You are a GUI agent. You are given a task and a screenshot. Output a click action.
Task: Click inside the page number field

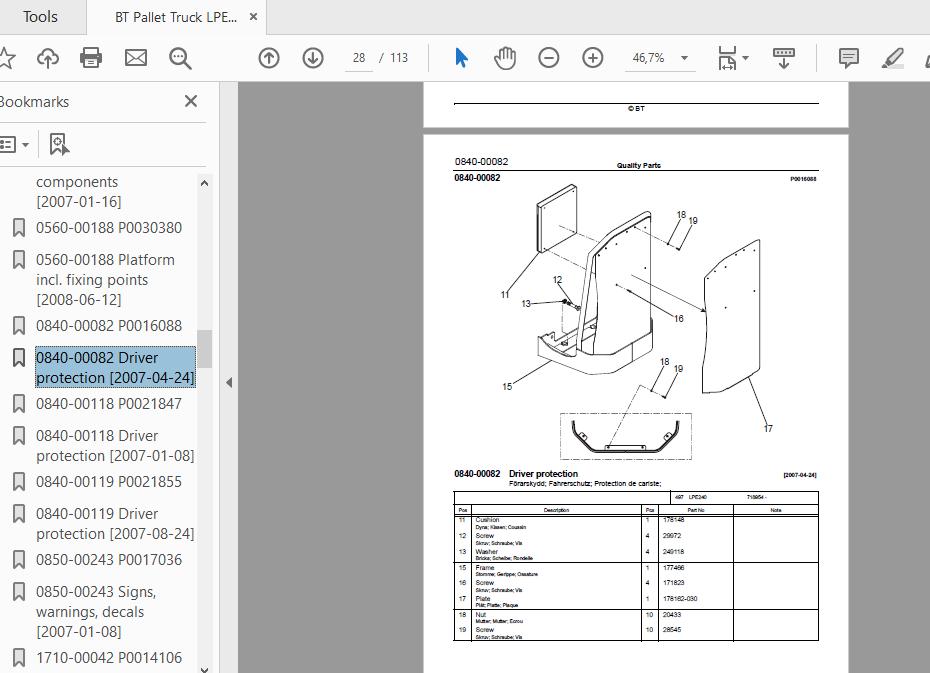coord(358,57)
